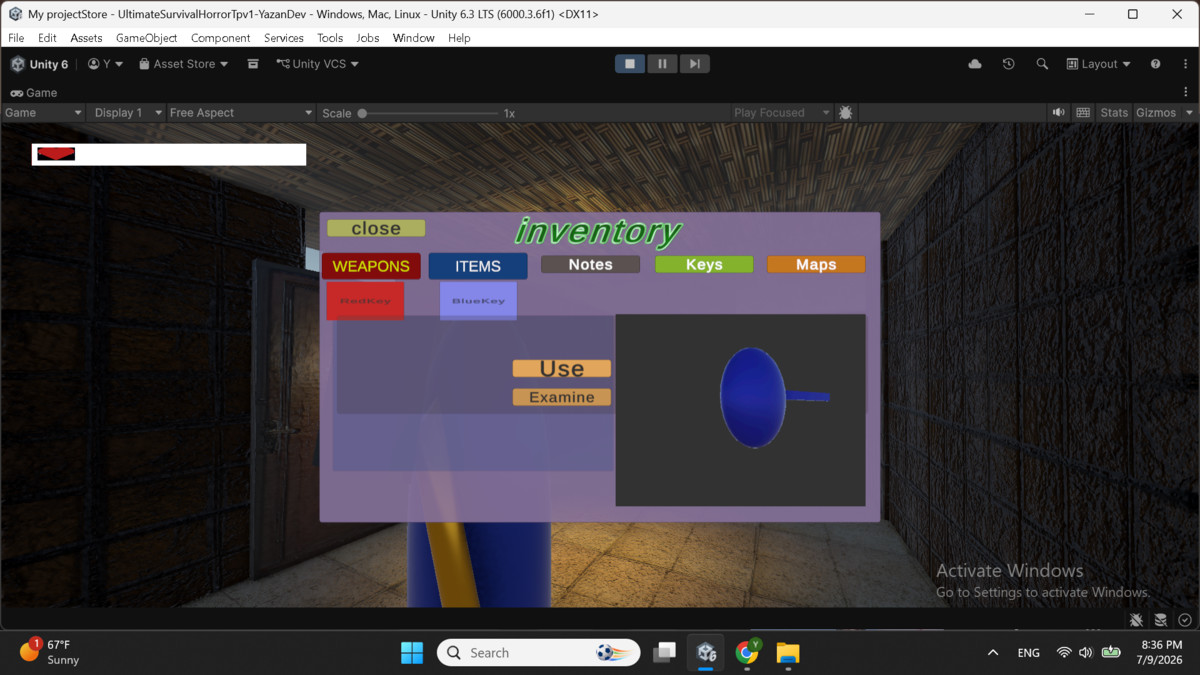Select the Keys inventory category

tap(704, 265)
